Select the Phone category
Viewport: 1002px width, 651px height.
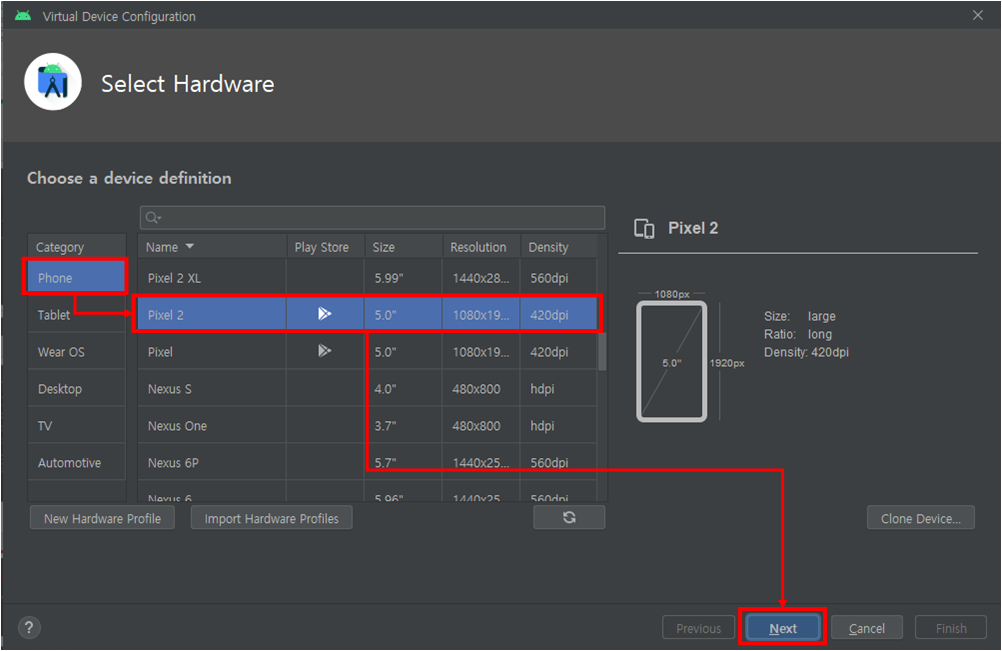[x=76, y=278]
